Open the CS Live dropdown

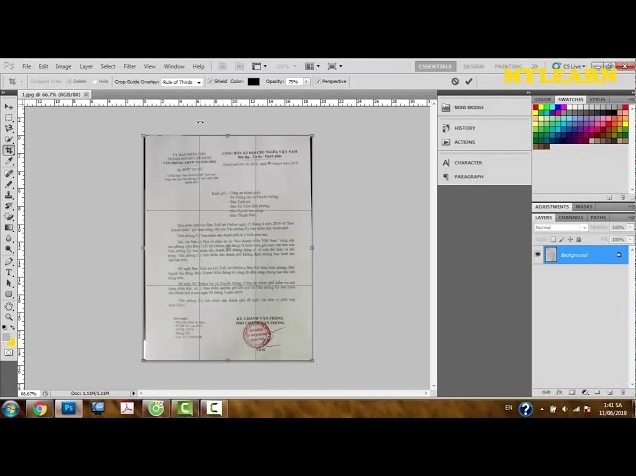coord(569,66)
